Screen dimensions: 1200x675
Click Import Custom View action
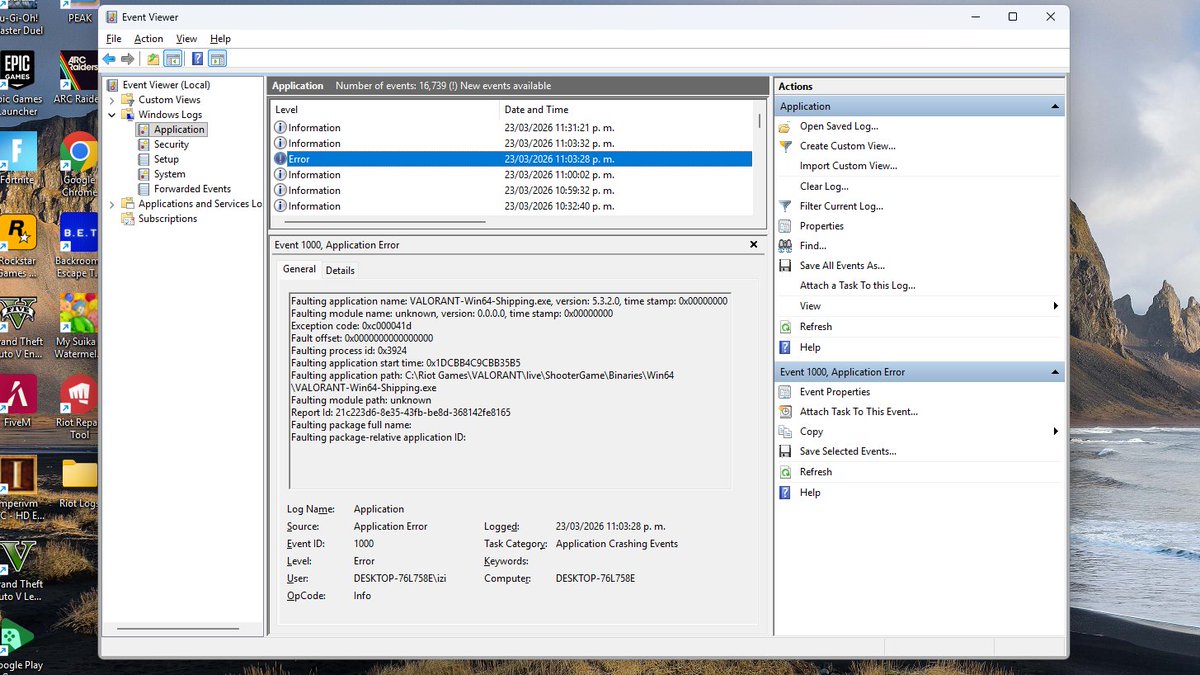coord(848,166)
